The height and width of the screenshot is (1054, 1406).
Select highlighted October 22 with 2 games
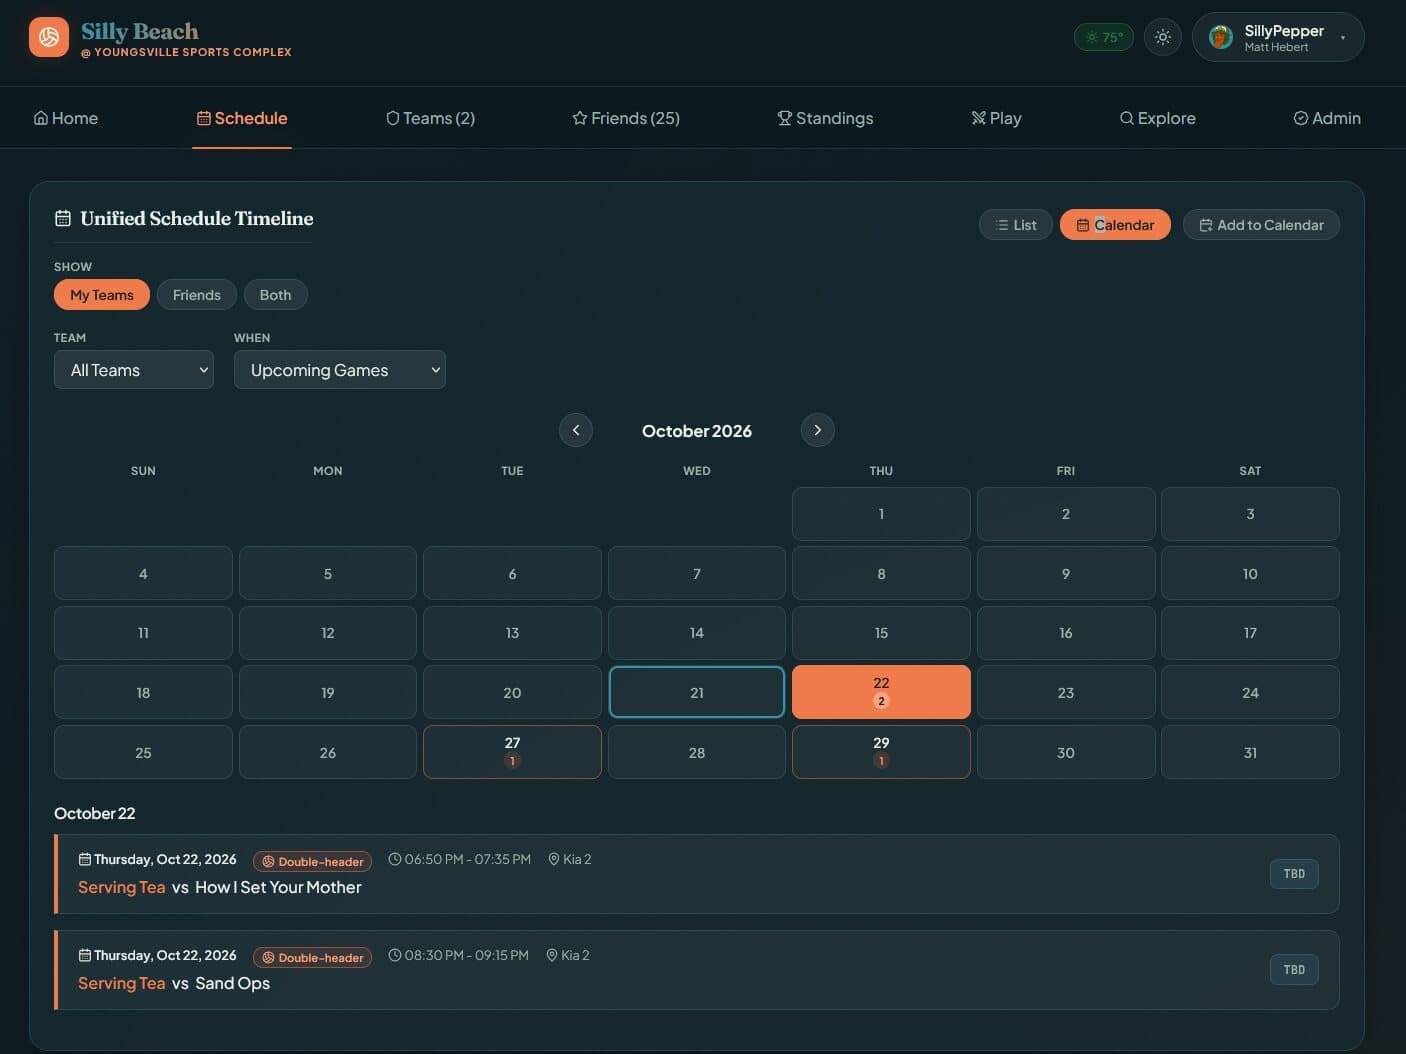click(881, 692)
